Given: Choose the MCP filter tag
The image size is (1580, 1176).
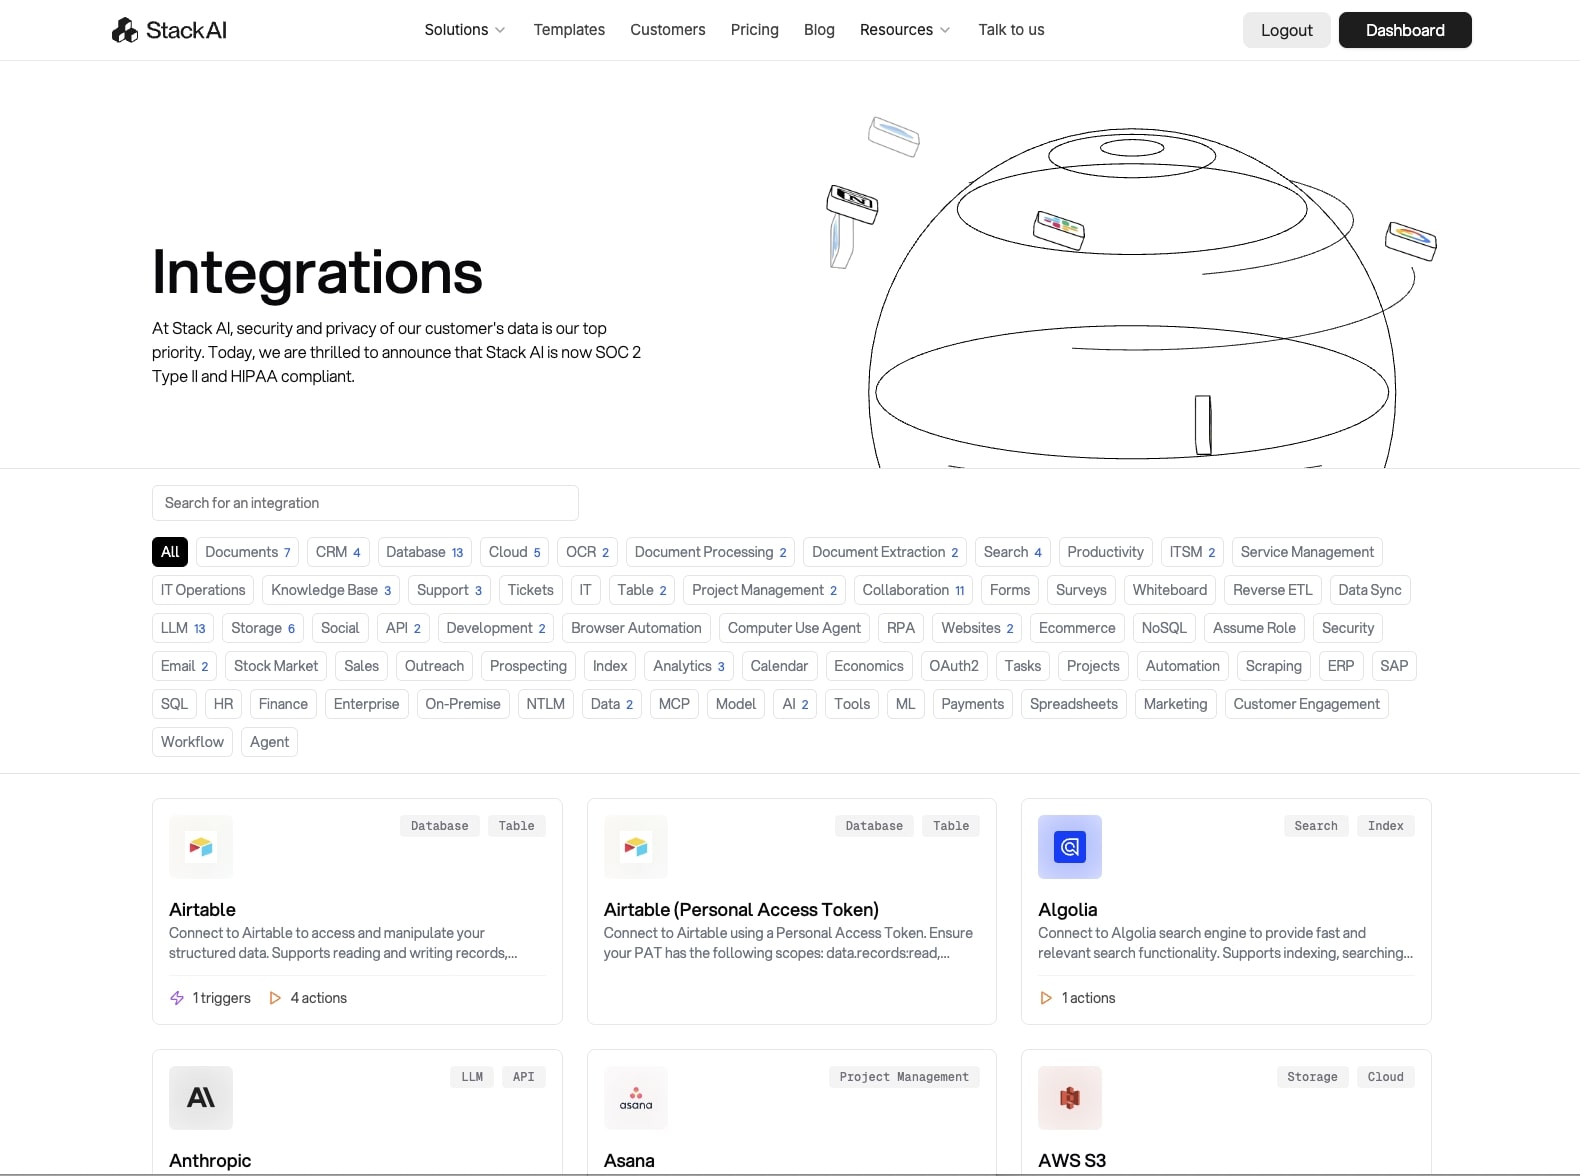Looking at the screenshot, I should (x=674, y=704).
